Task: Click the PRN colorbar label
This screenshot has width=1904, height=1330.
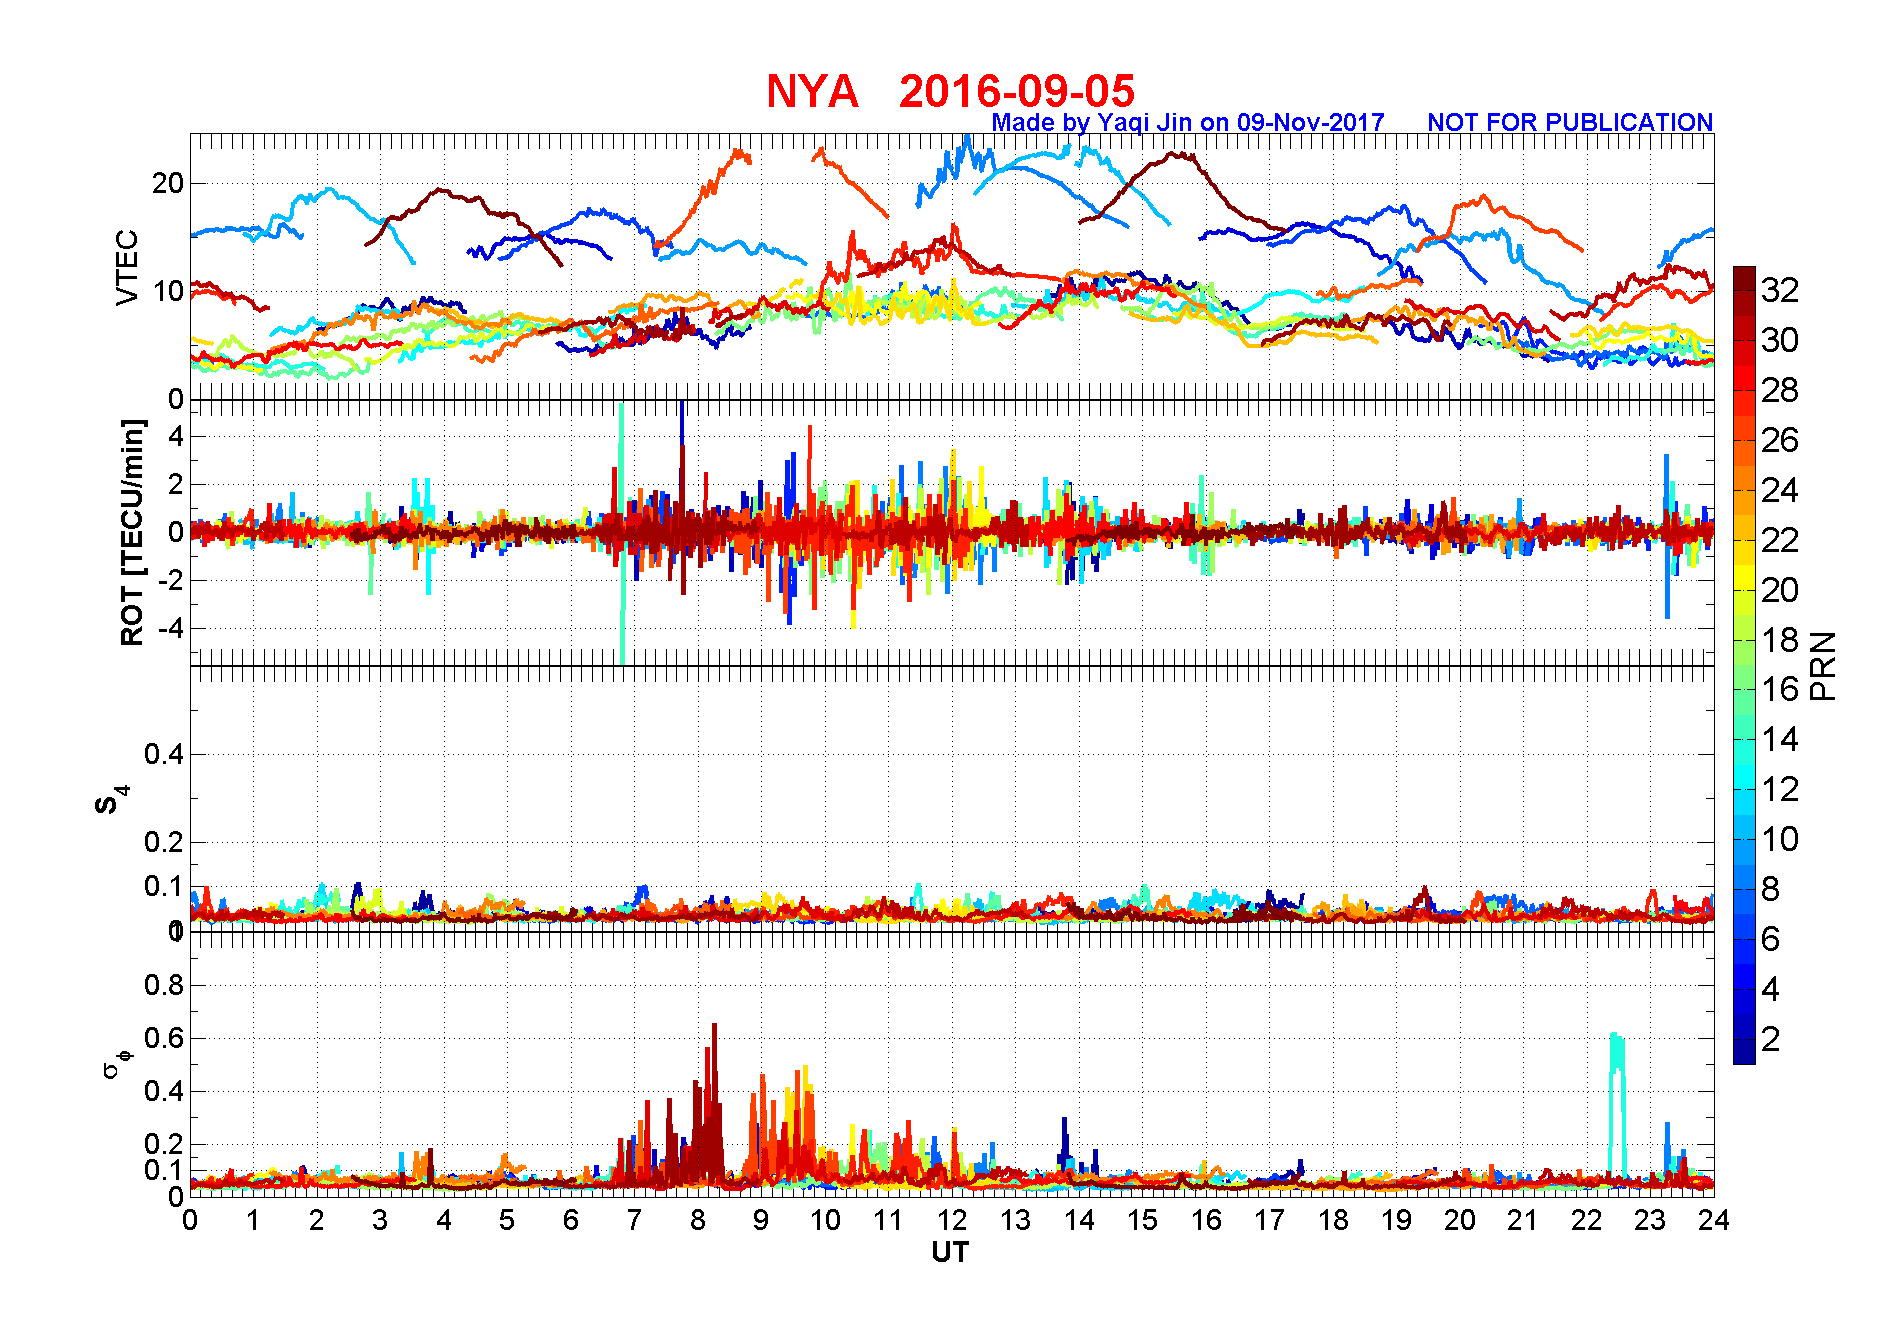Action: tap(1824, 666)
